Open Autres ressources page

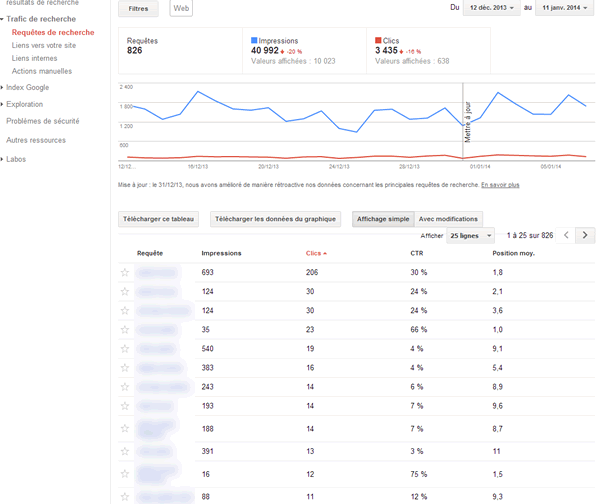36,140
